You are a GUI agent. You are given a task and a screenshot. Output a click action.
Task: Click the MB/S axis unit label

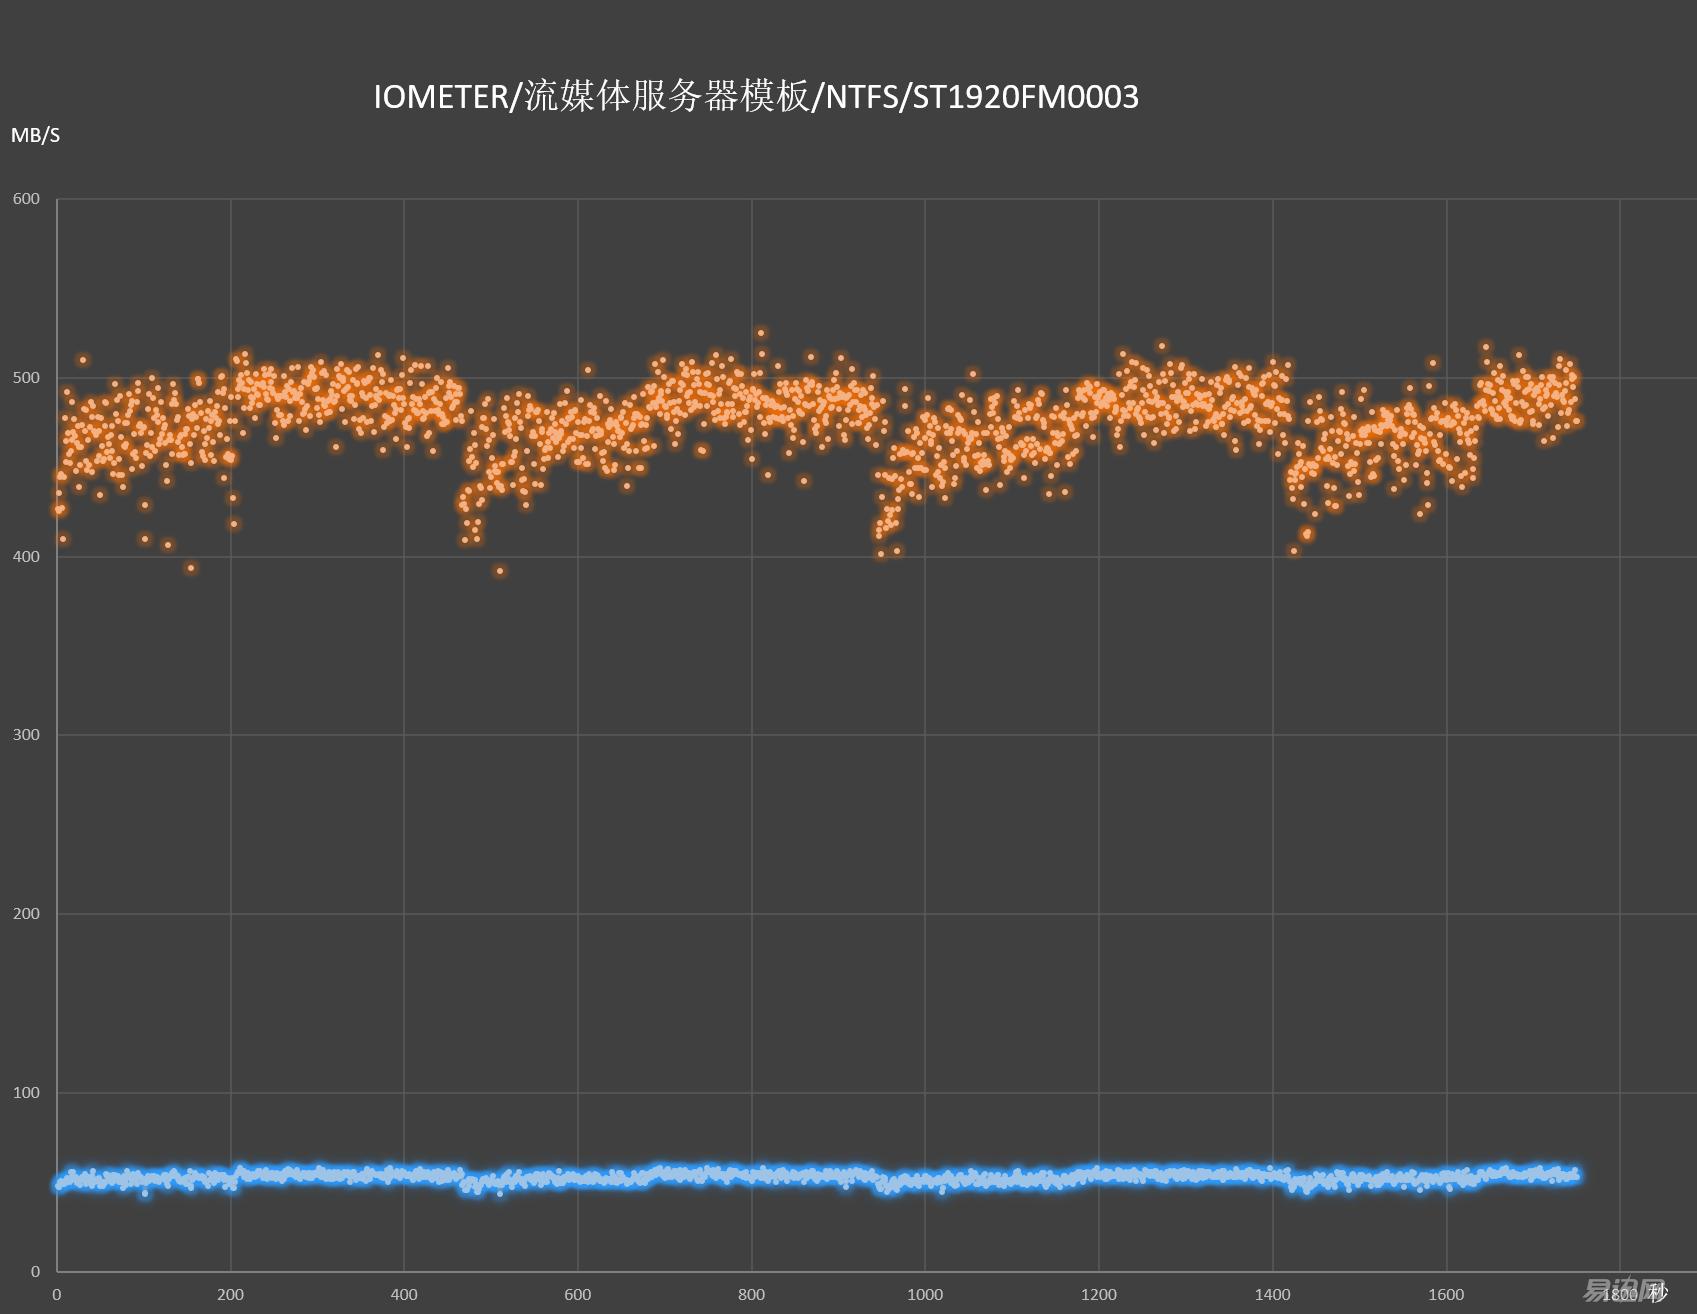(x=36, y=135)
